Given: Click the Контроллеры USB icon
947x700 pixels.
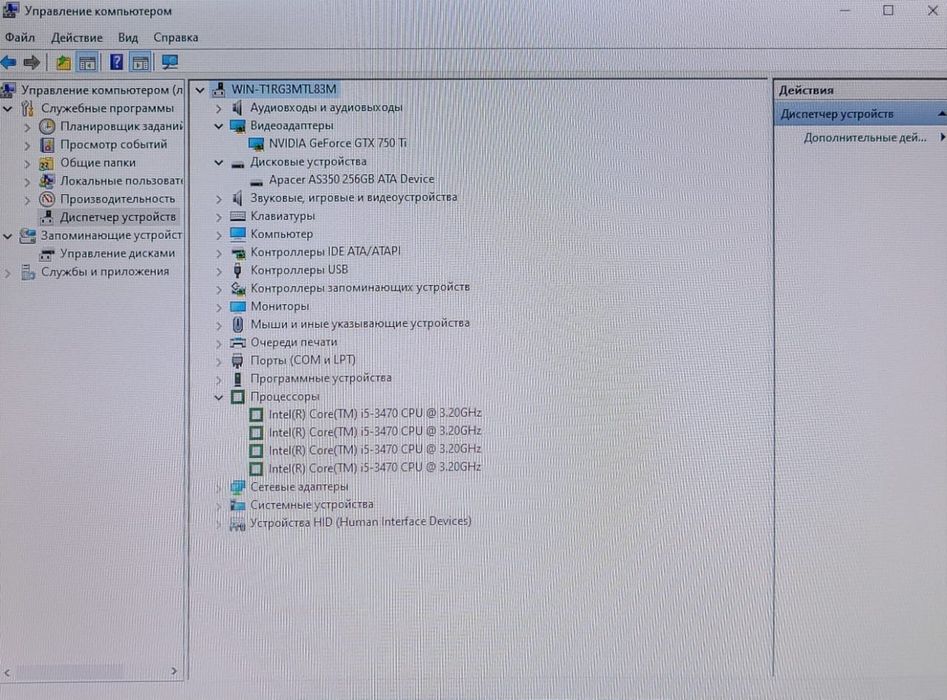Looking at the screenshot, I should tap(238, 270).
